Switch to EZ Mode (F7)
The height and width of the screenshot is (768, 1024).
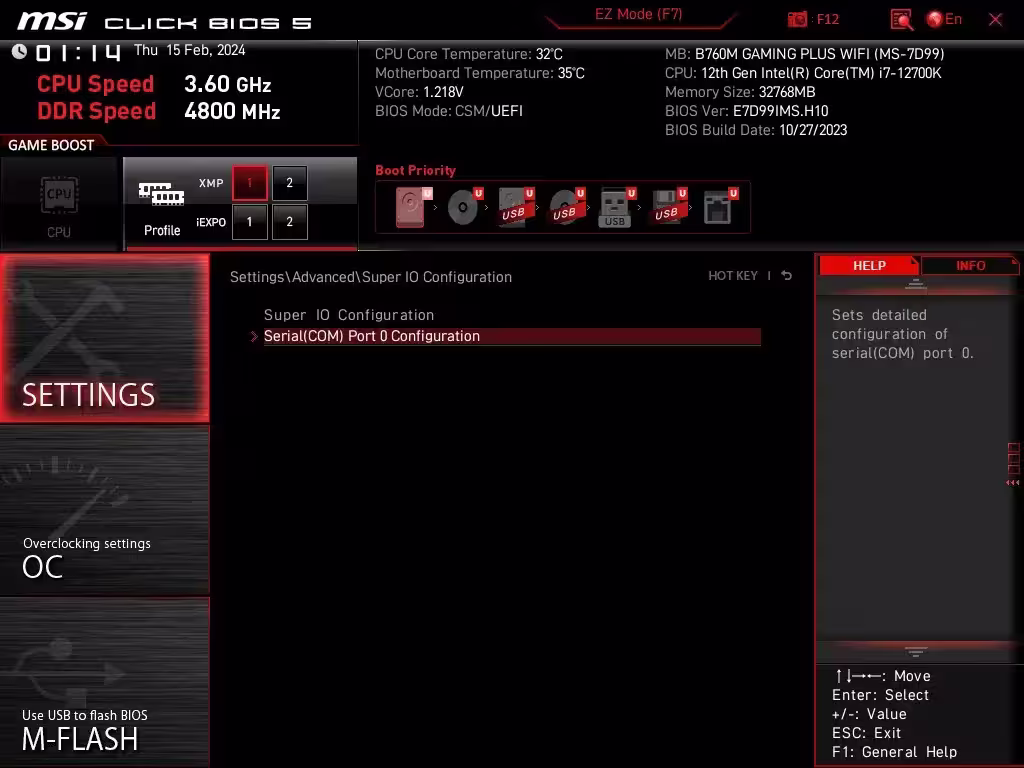point(638,15)
